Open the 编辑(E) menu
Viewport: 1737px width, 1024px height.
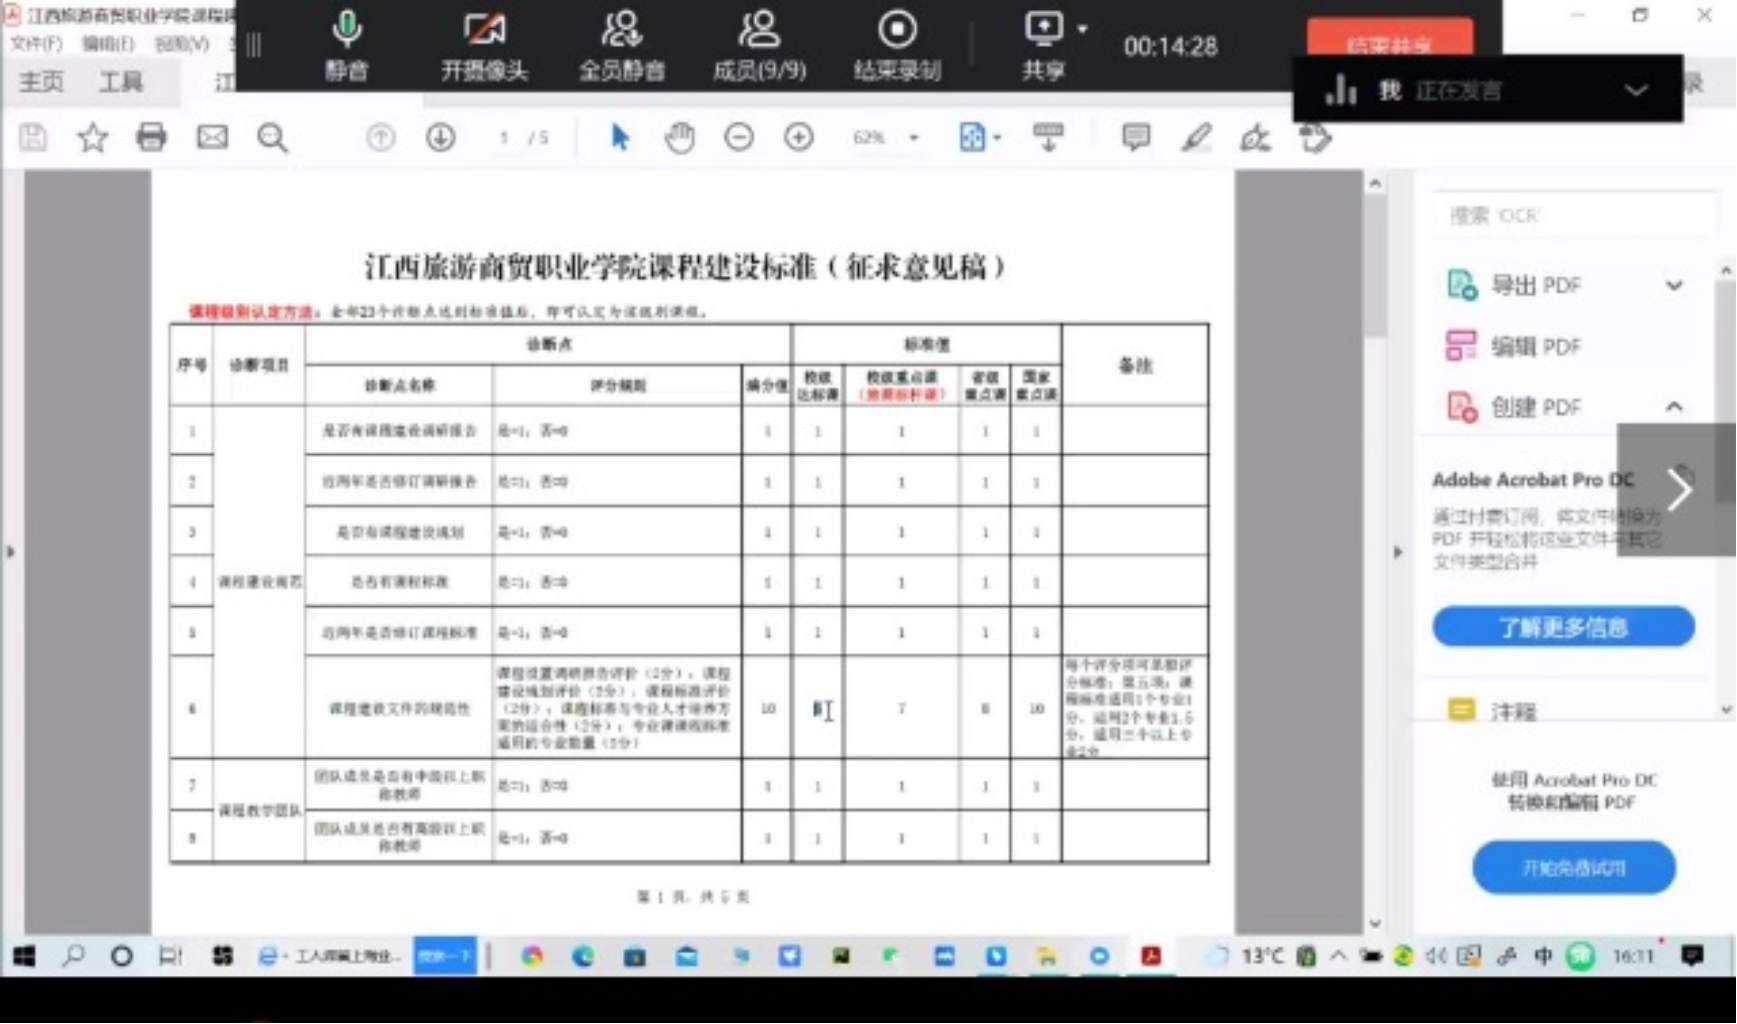107,43
